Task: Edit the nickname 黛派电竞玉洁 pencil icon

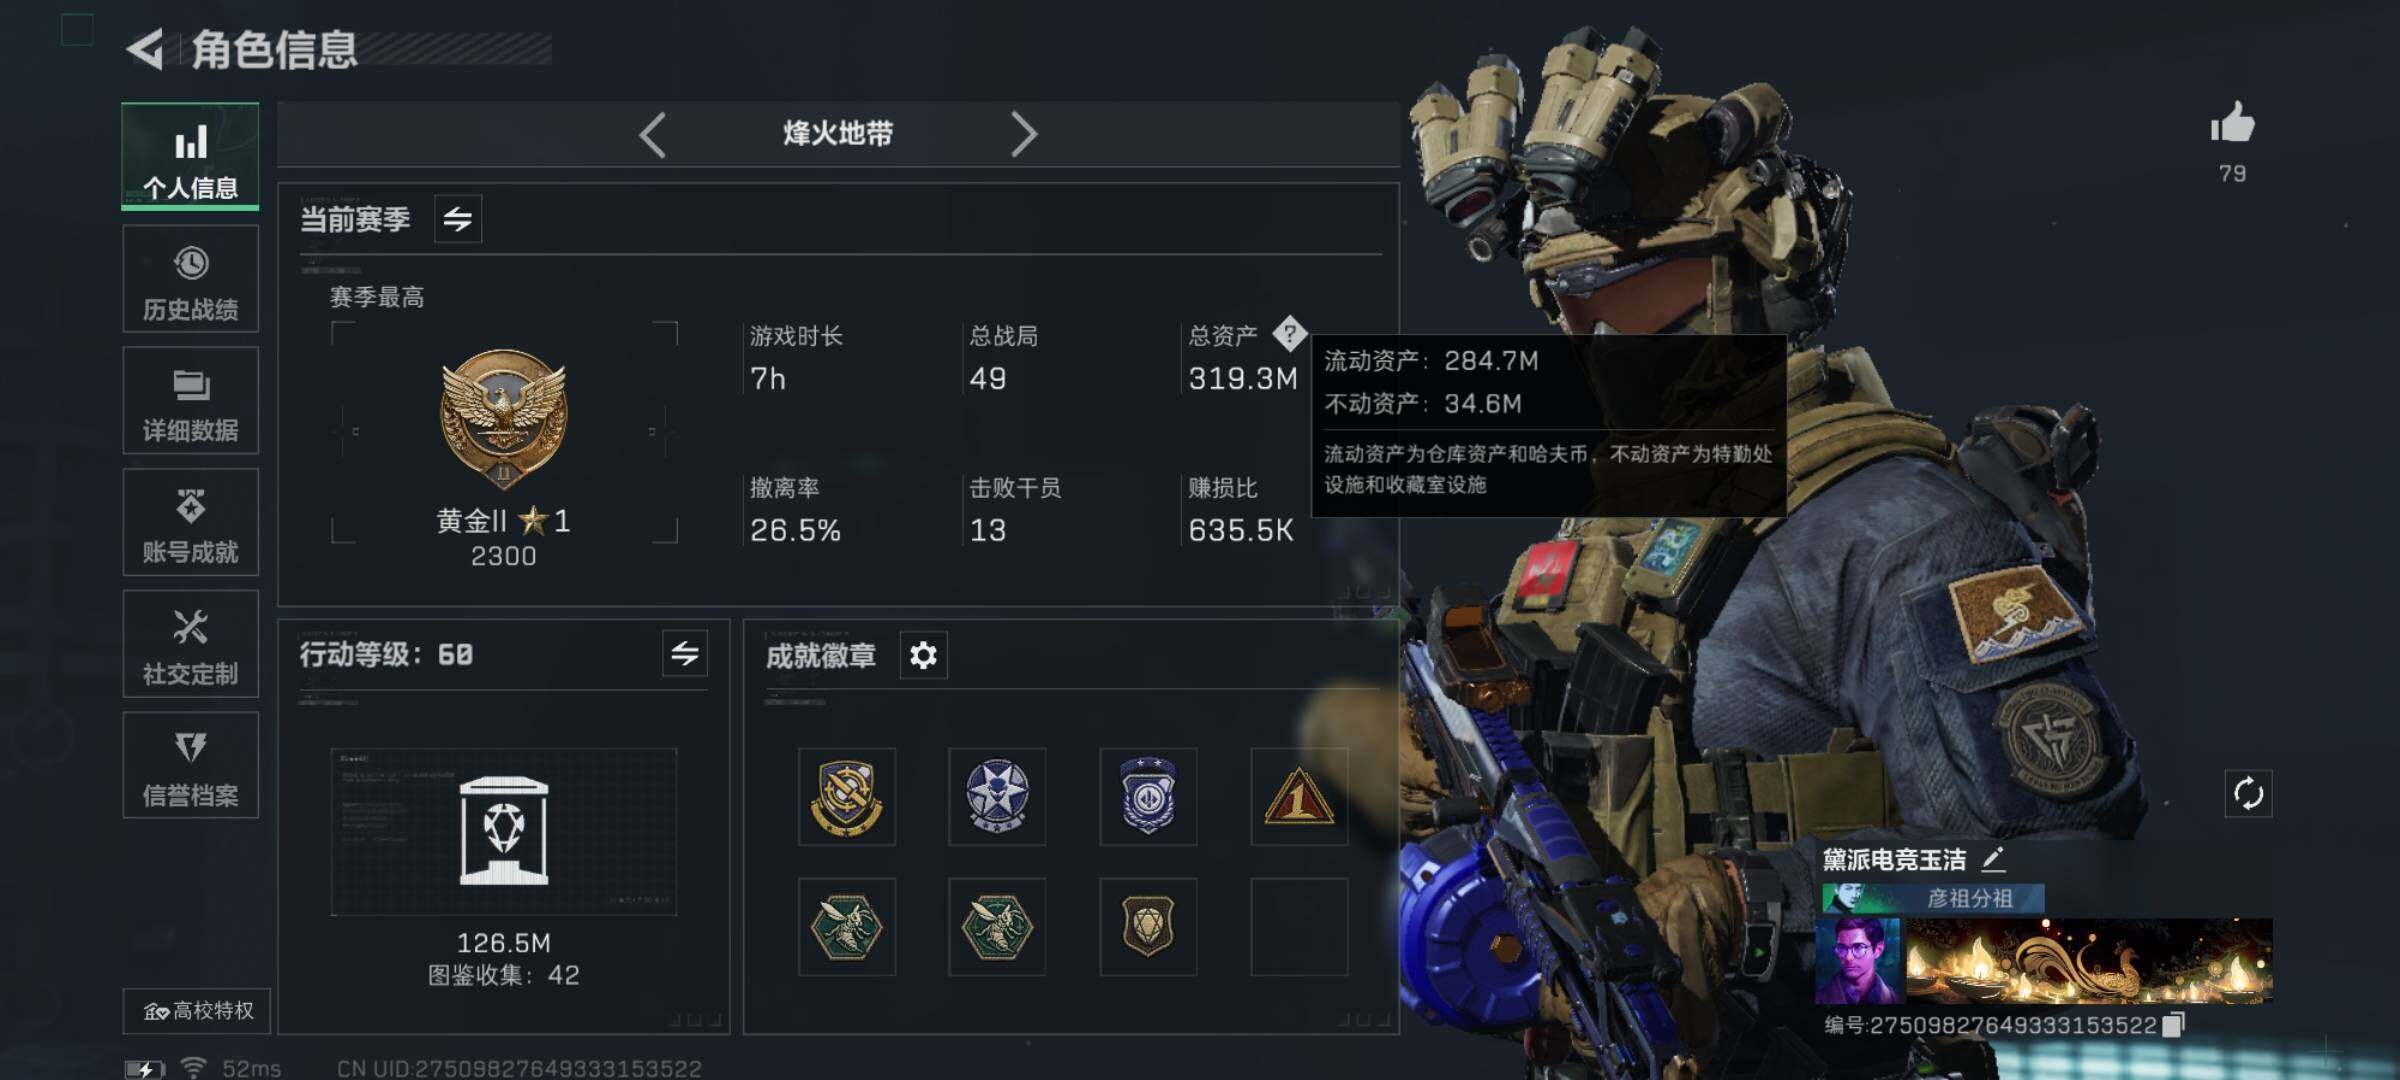Action: pyautogui.click(x=1993, y=858)
